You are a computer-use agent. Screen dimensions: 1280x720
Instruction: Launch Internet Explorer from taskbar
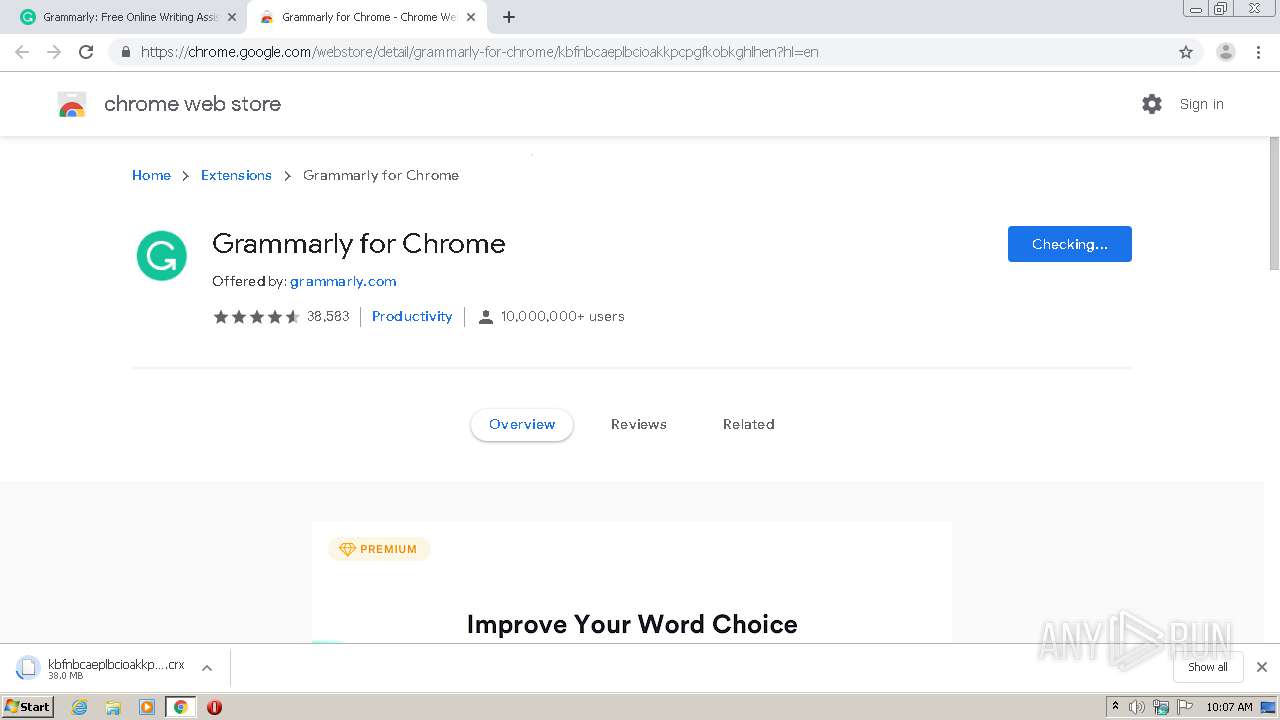pos(80,707)
